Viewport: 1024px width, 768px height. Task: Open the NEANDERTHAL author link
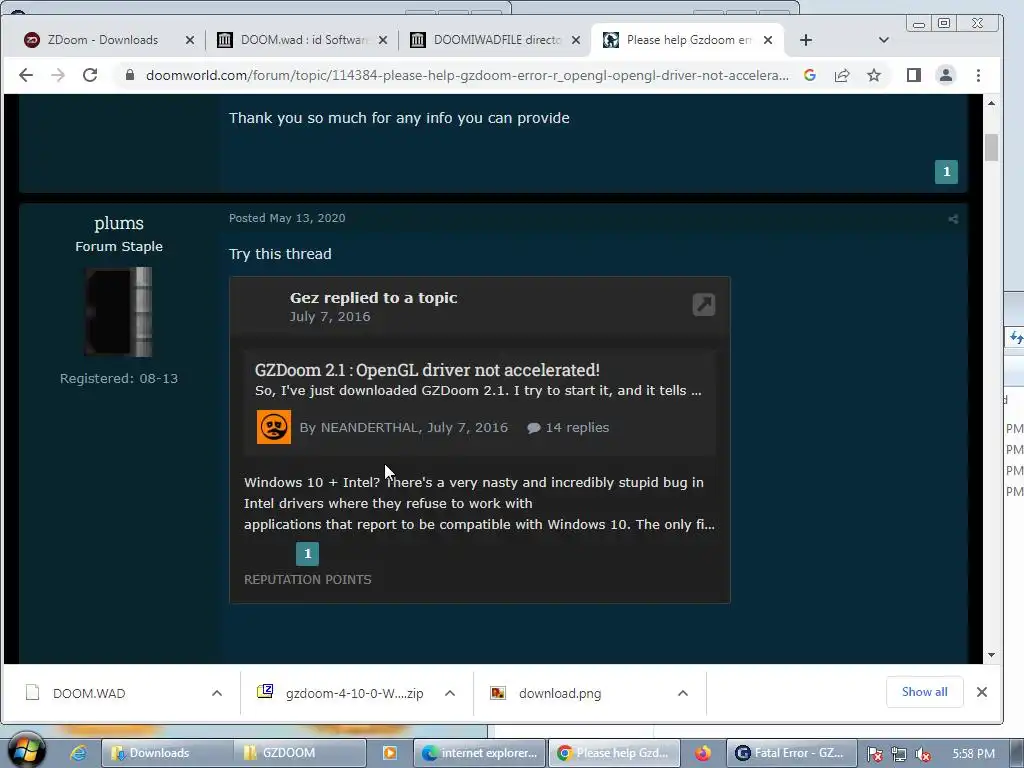[x=369, y=427]
